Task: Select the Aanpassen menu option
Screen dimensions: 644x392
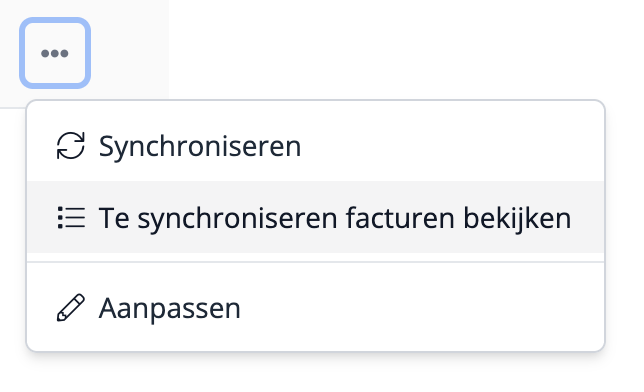Action: point(315,308)
